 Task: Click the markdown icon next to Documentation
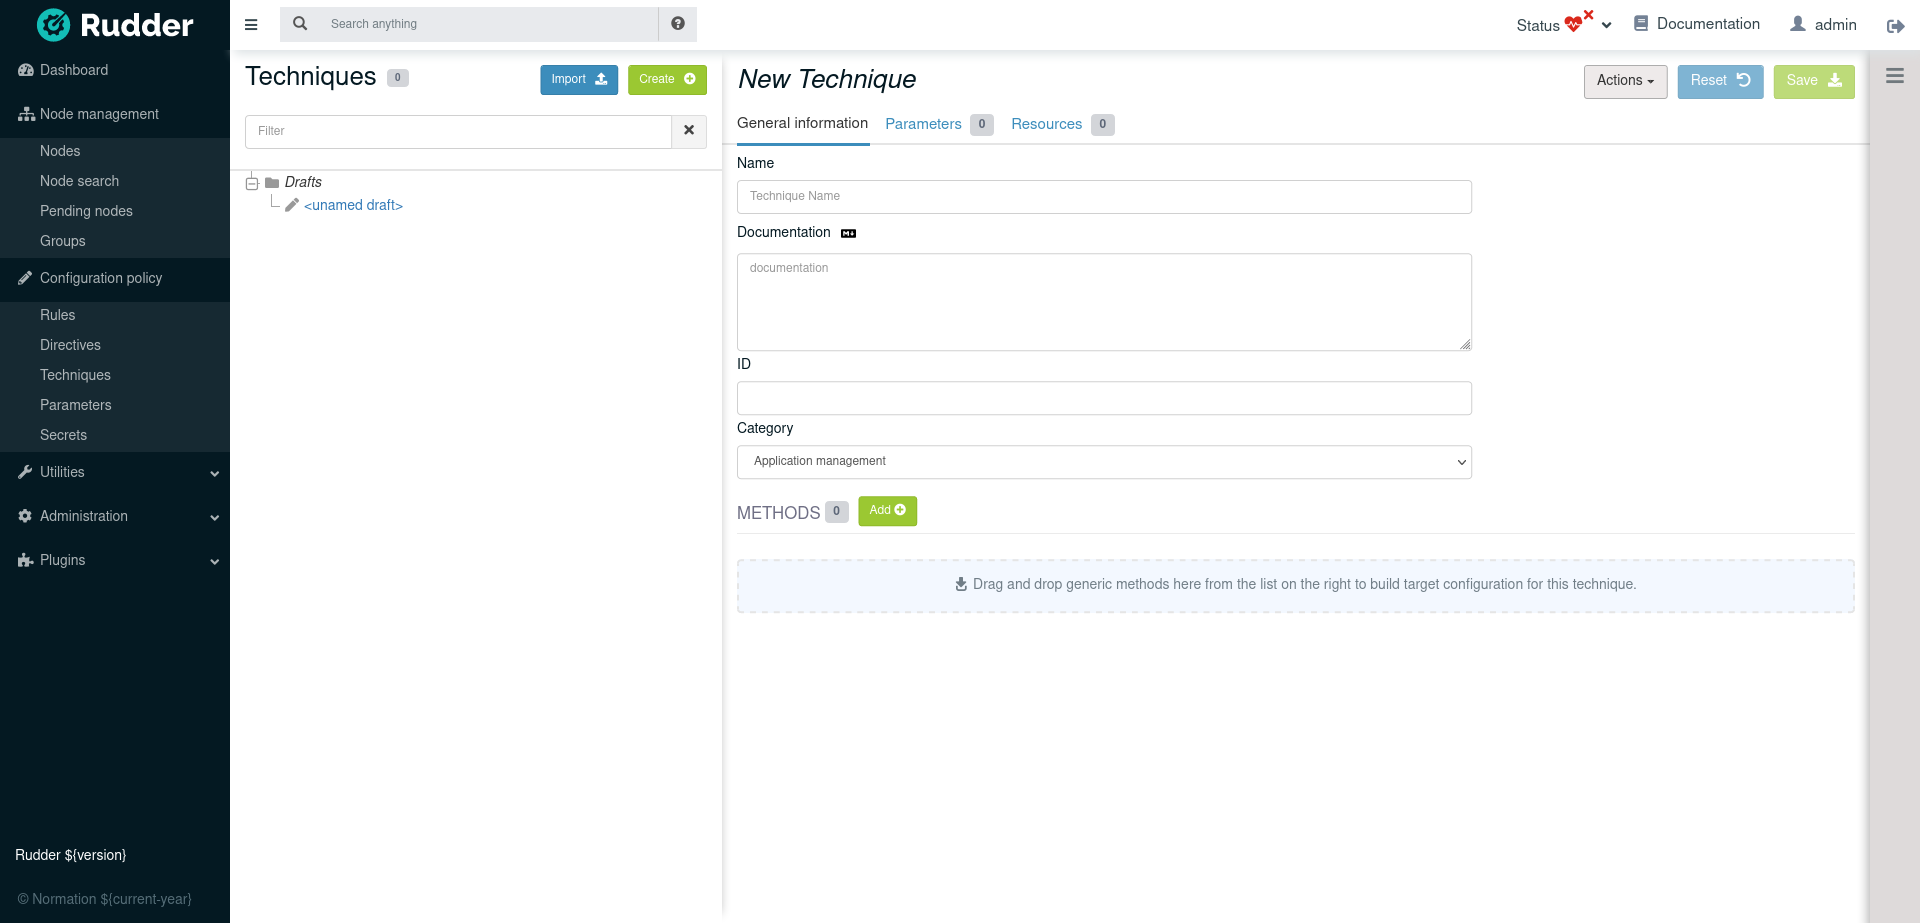point(848,233)
